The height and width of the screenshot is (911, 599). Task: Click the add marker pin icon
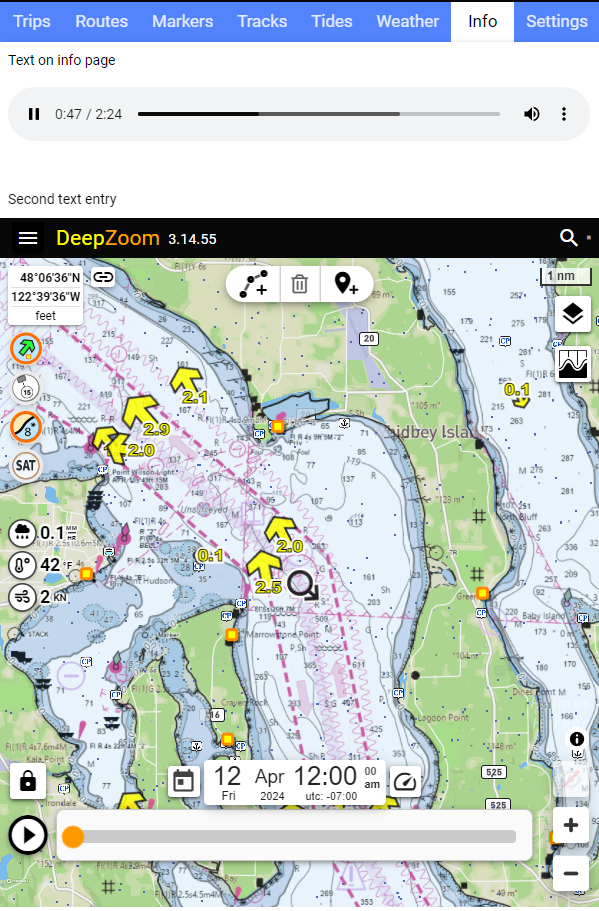[346, 284]
